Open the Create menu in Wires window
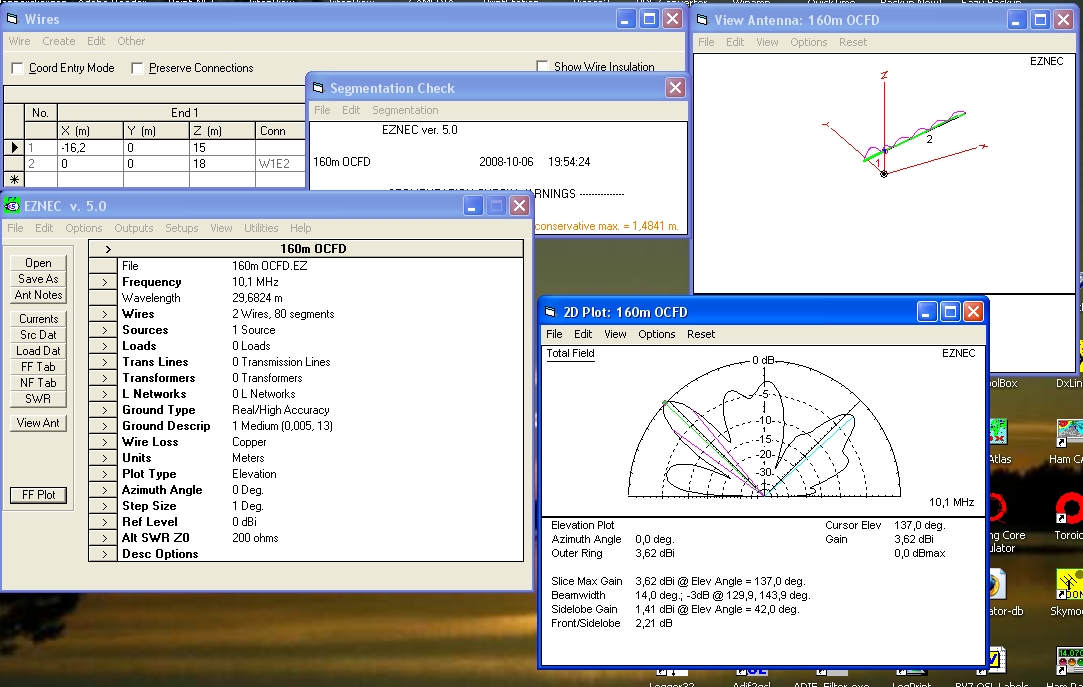Image resolution: width=1083 pixels, height=687 pixels. click(x=58, y=41)
